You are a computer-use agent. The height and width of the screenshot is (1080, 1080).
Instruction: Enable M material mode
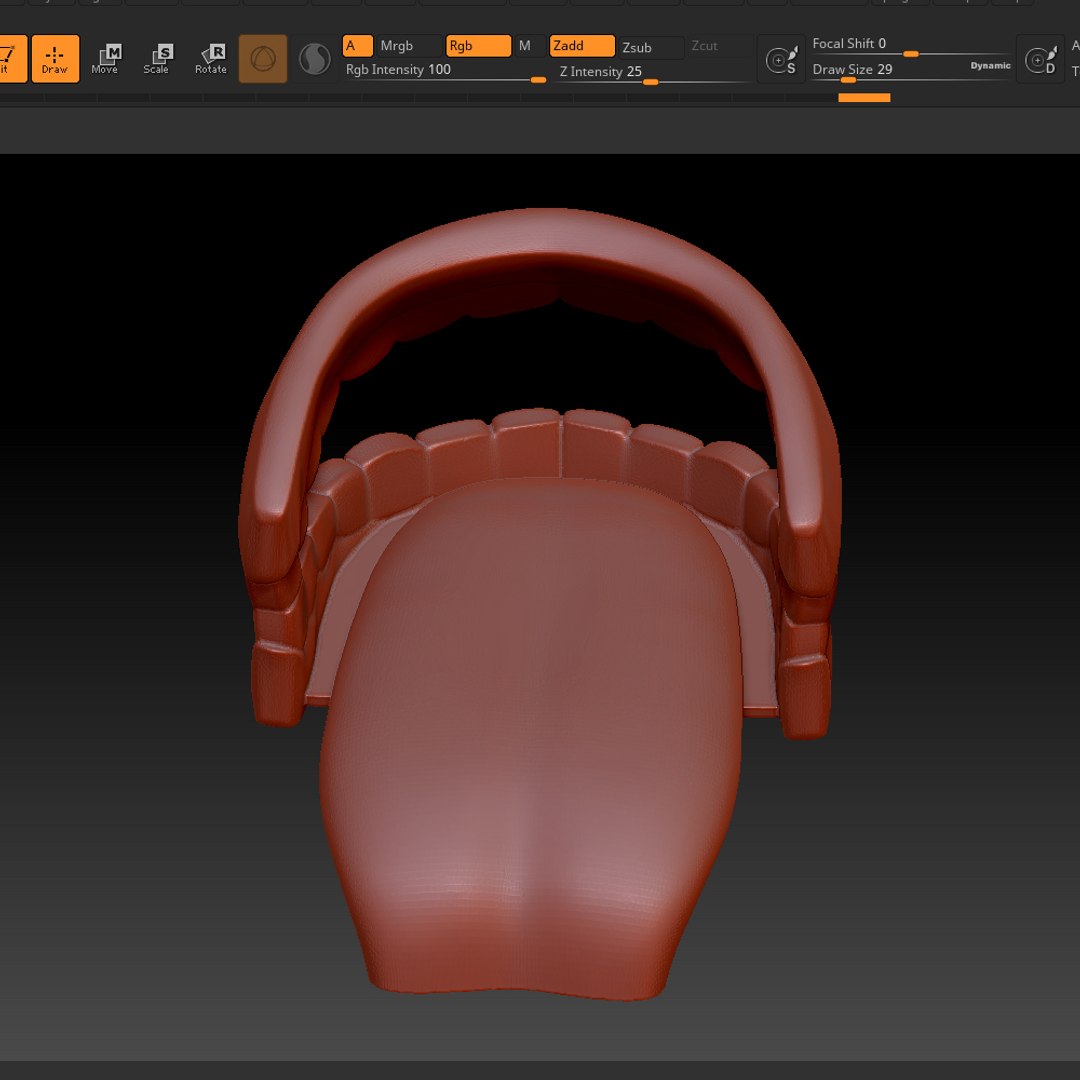click(529, 46)
